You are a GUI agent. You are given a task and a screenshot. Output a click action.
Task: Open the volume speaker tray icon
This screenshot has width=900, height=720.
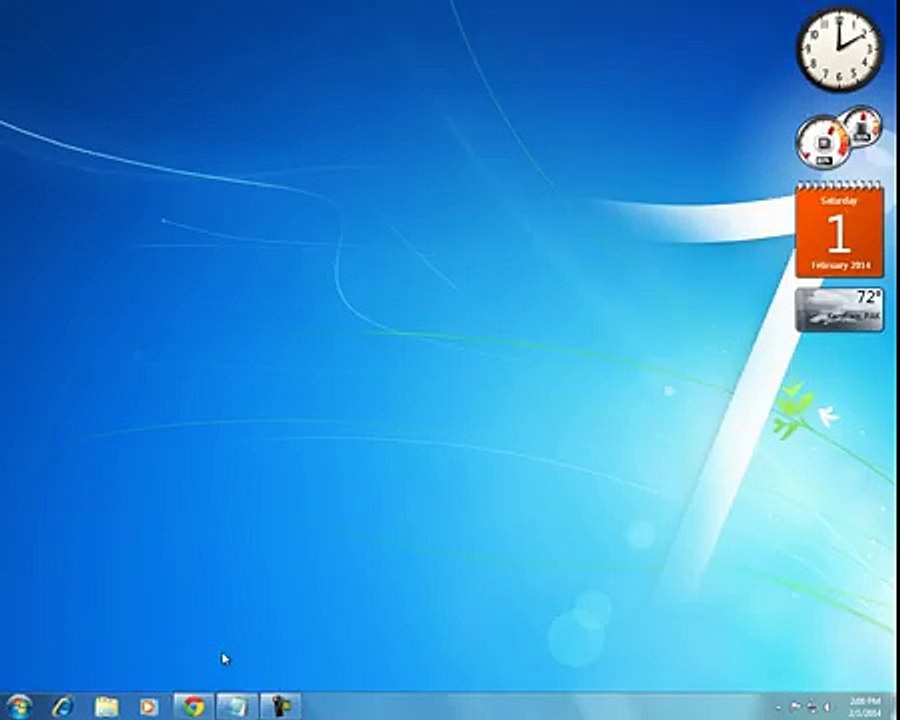(827, 707)
